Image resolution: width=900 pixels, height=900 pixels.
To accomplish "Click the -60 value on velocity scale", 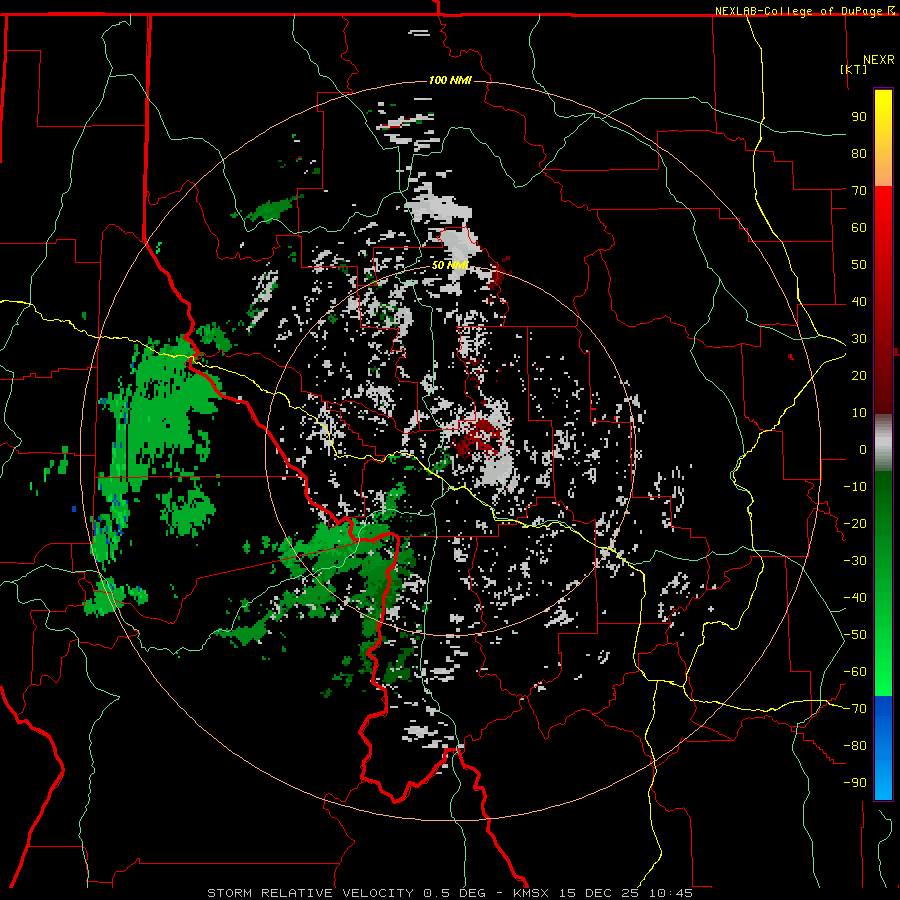I will [x=855, y=672].
